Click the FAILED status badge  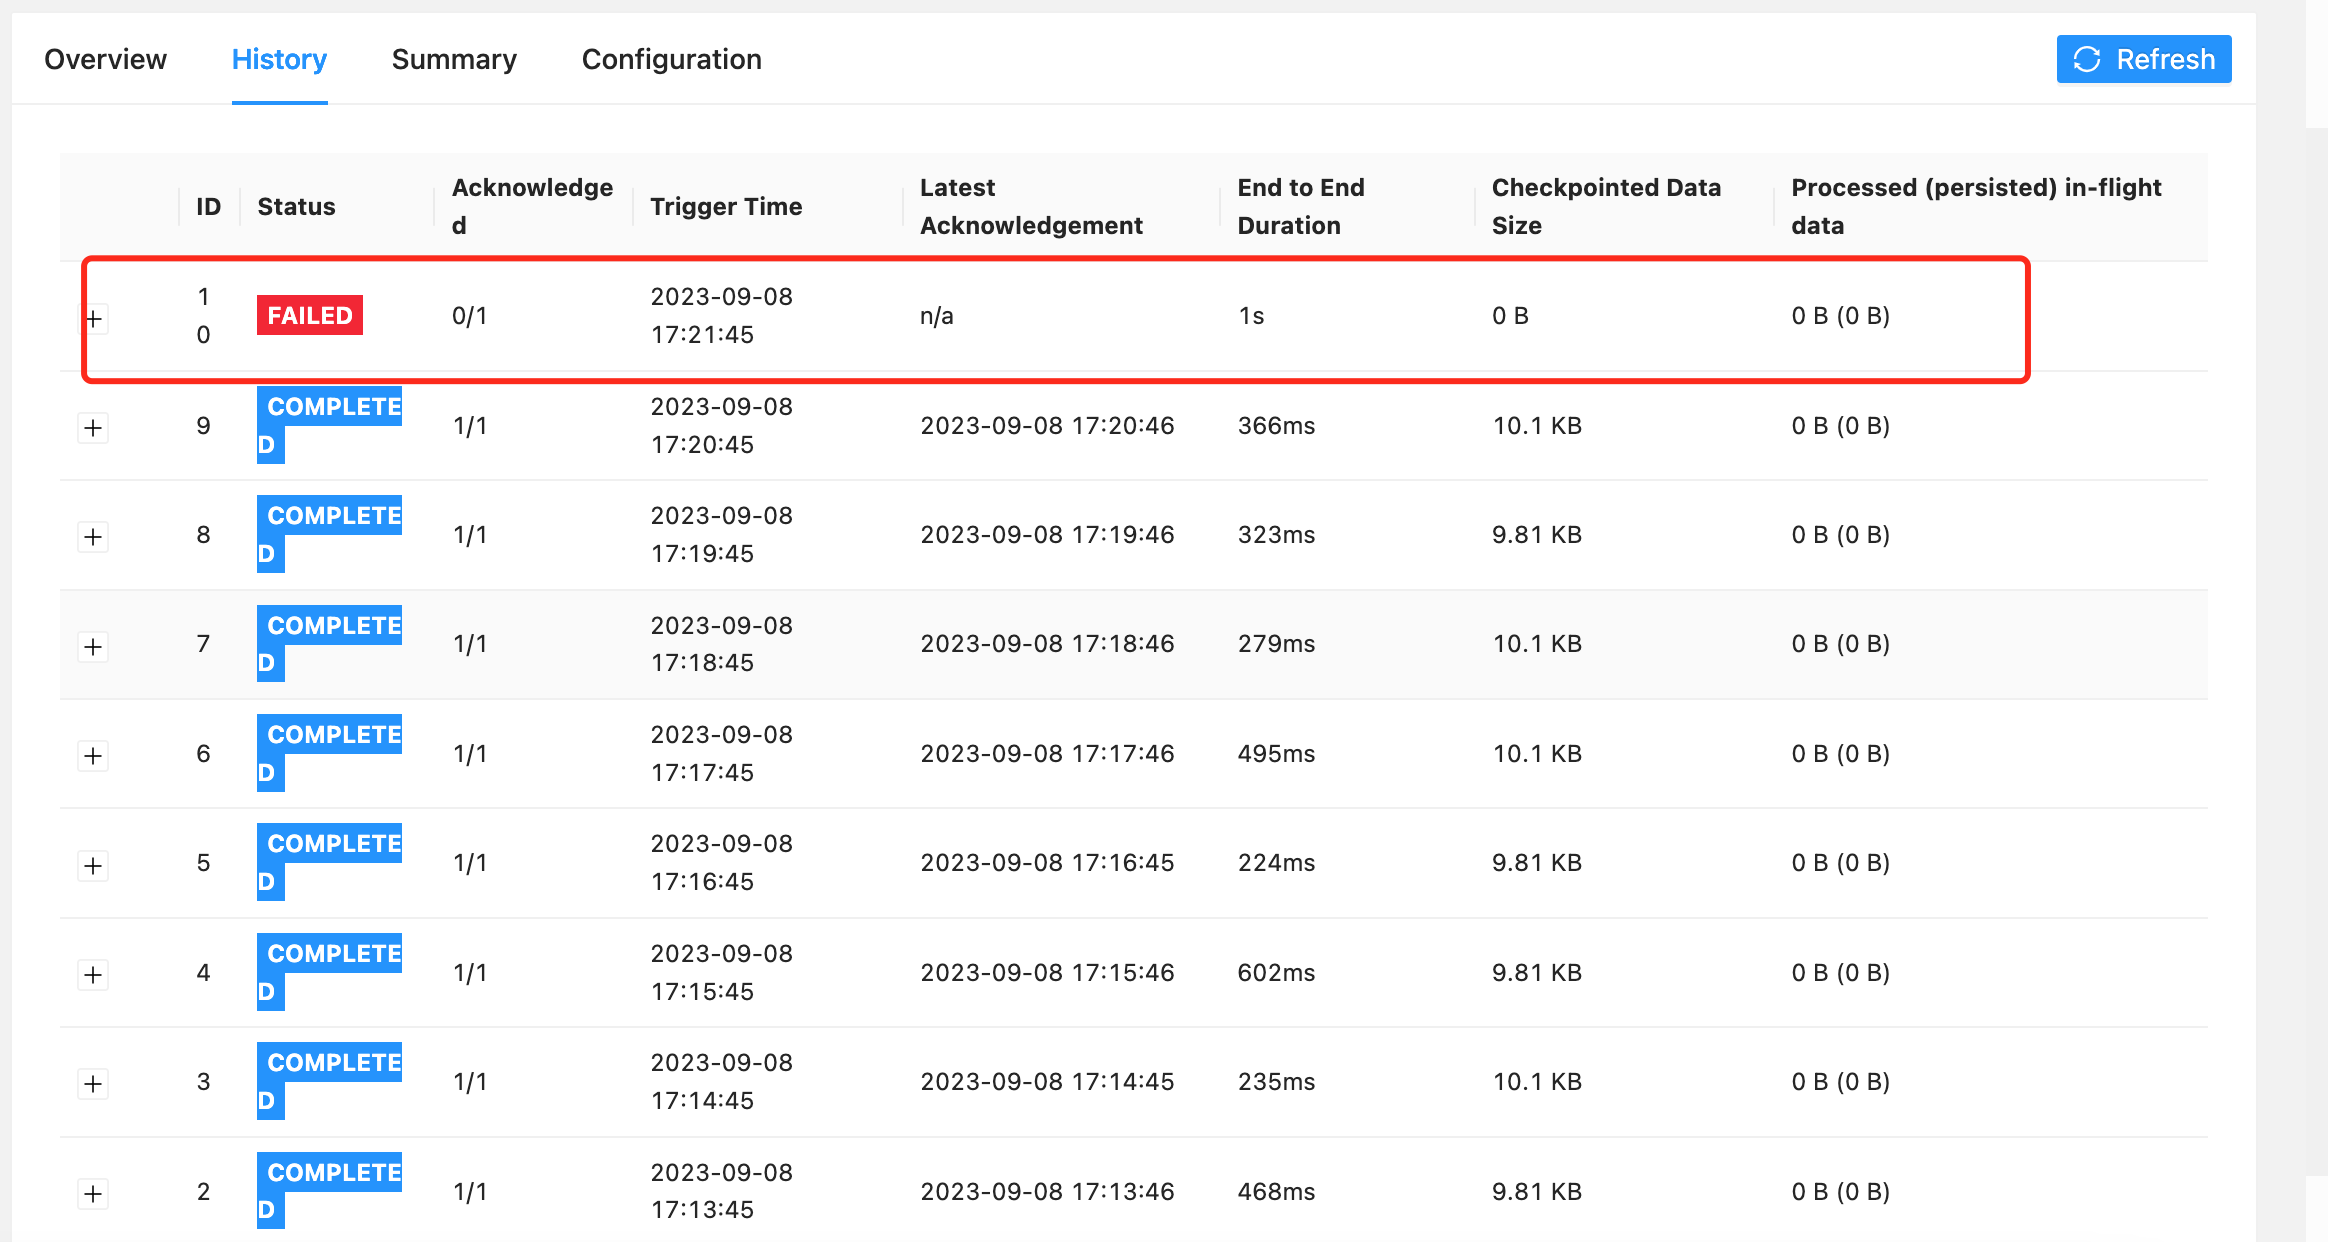pyautogui.click(x=310, y=315)
